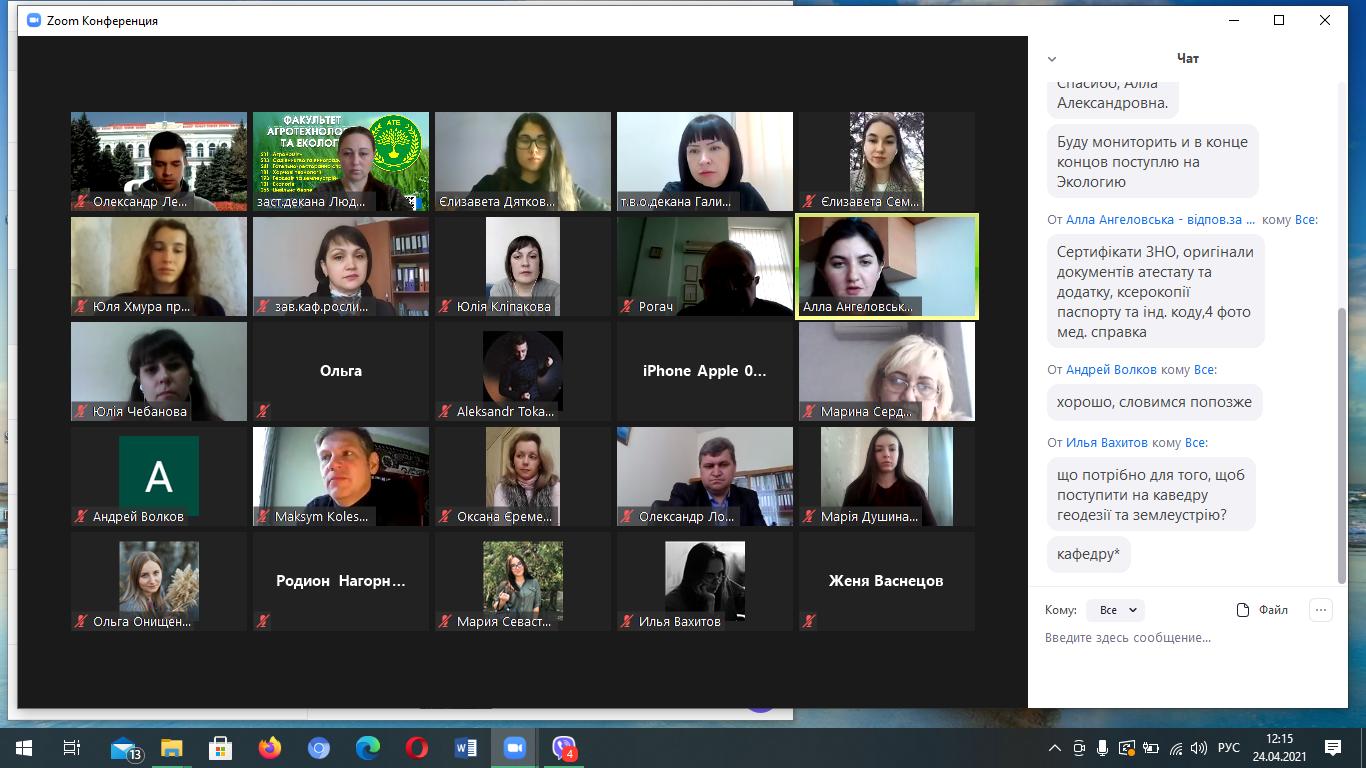Open the Mail app in the taskbar
This screenshot has height=768, width=1366.
123,748
